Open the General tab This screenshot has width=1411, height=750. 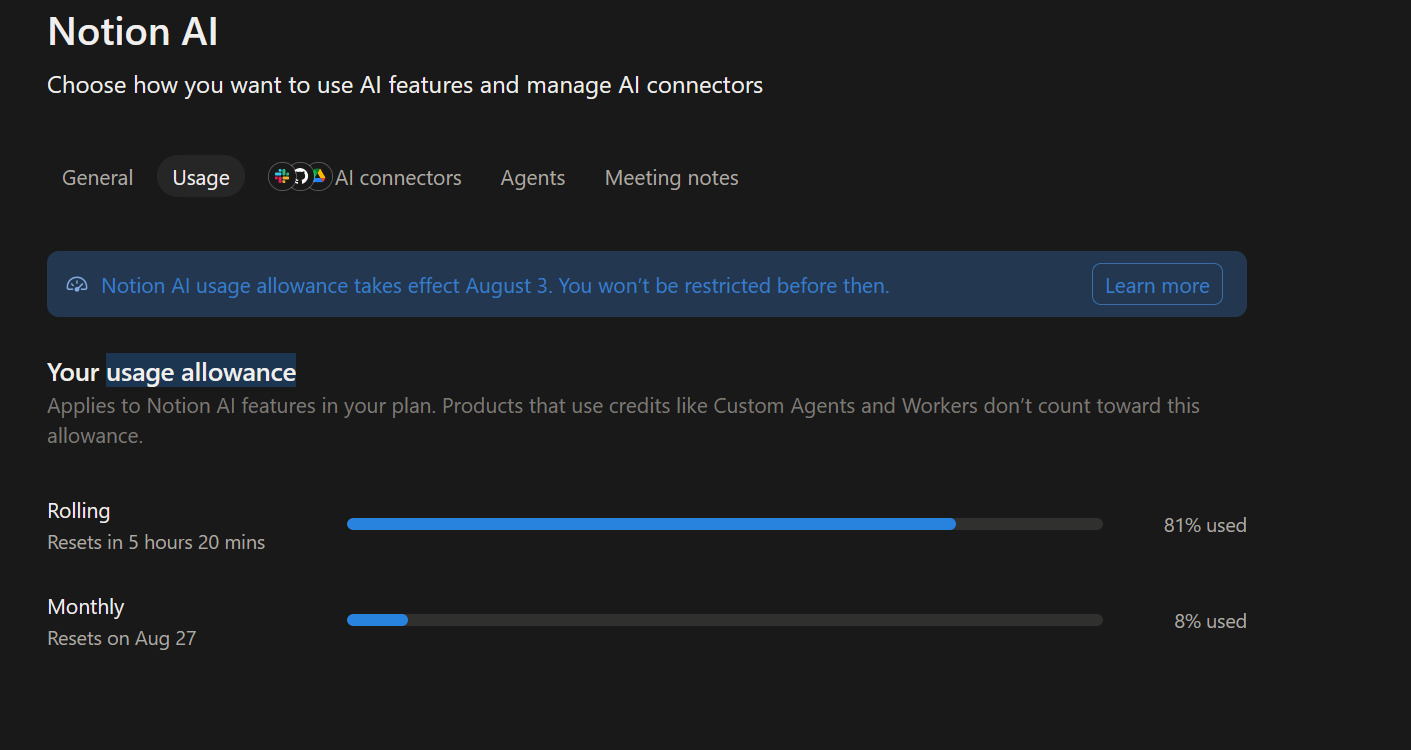pos(97,178)
